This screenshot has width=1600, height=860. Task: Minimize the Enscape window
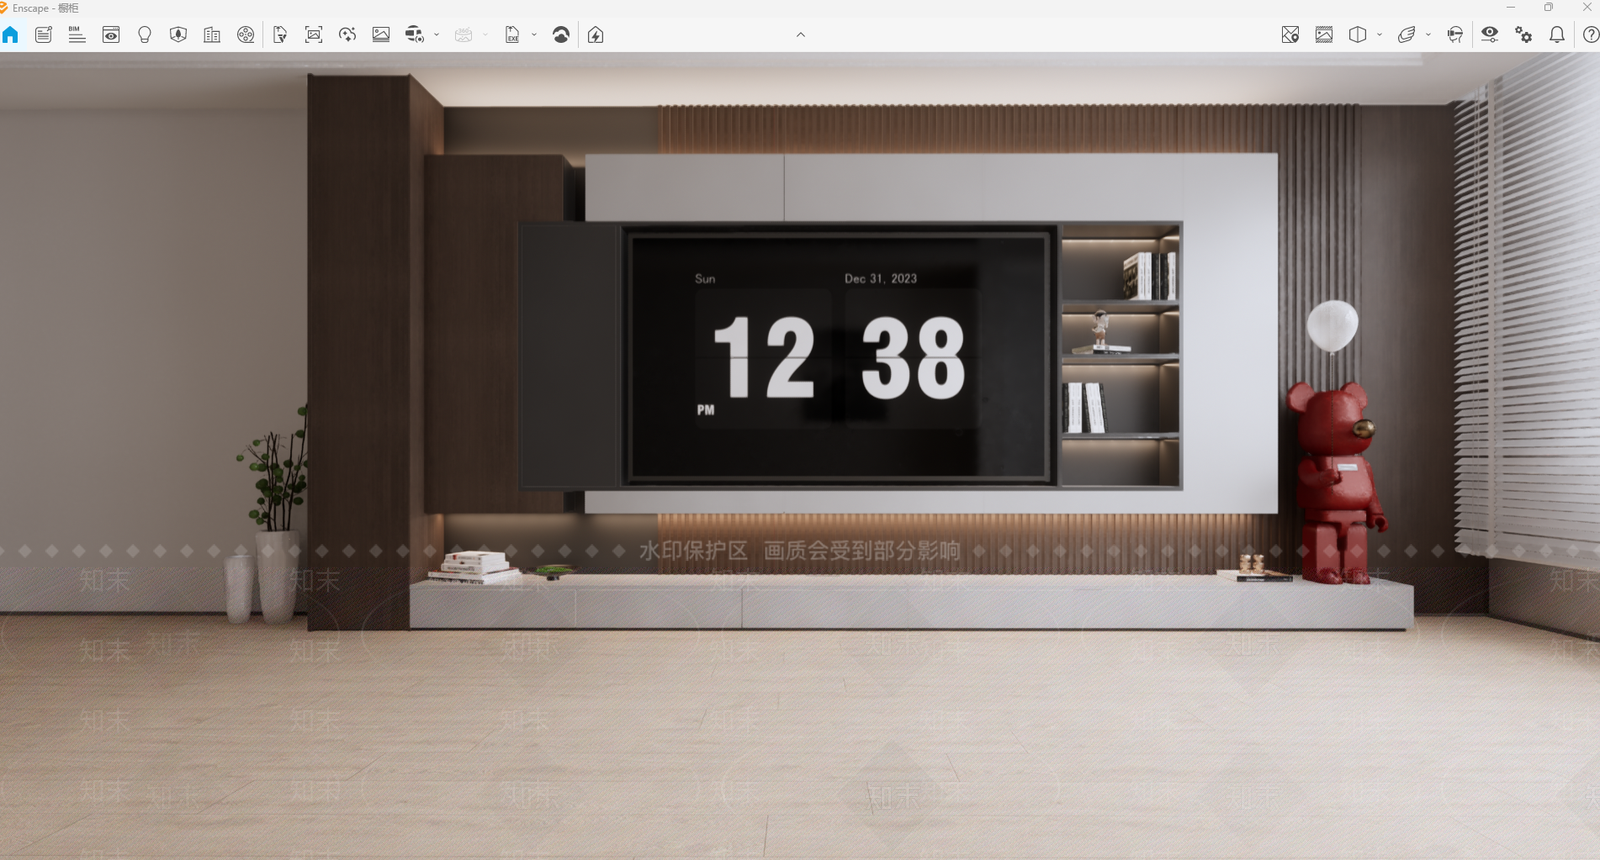[x=1511, y=7]
